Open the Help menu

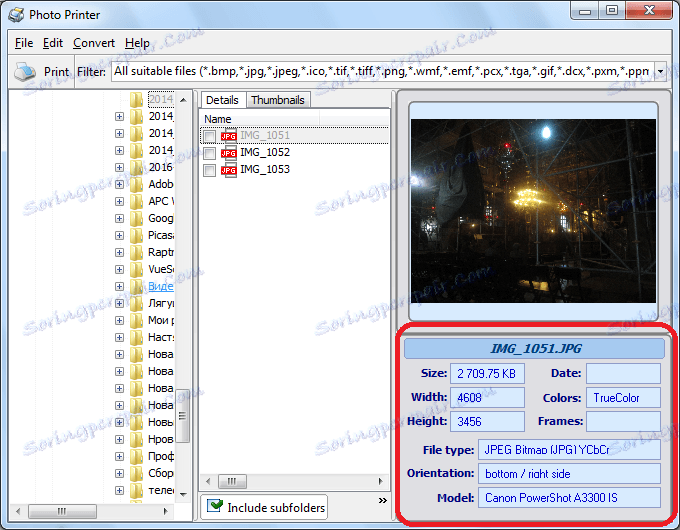click(x=137, y=43)
